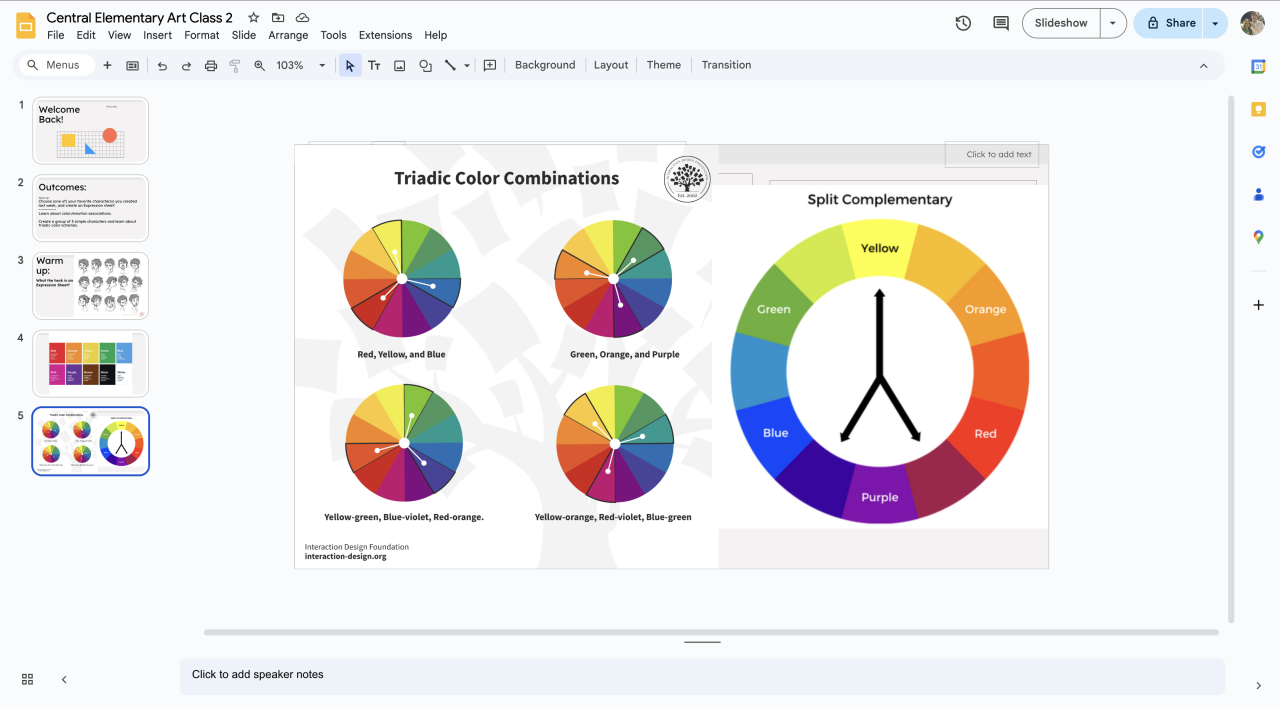
Task: Start the Slideshow
Action: (x=1061, y=23)
